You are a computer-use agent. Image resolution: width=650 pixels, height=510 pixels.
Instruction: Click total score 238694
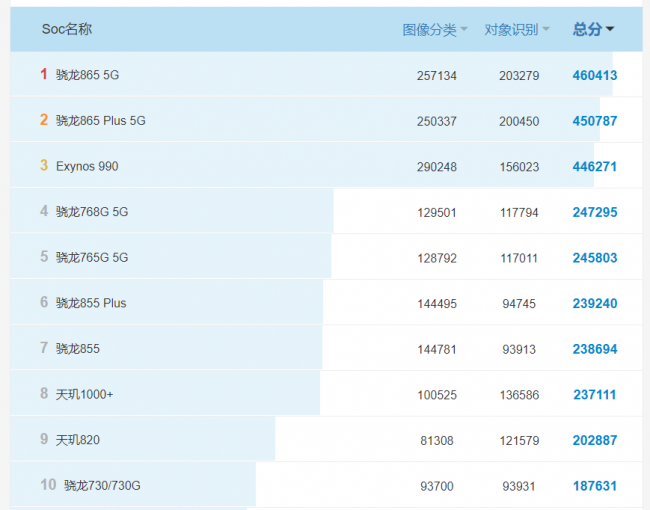point(595,349)
